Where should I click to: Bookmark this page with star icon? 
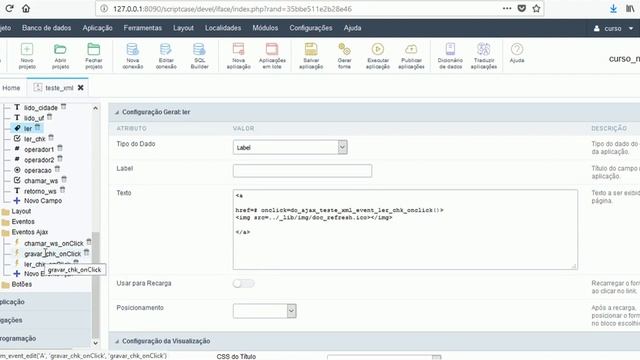click(x=536, y=8)
